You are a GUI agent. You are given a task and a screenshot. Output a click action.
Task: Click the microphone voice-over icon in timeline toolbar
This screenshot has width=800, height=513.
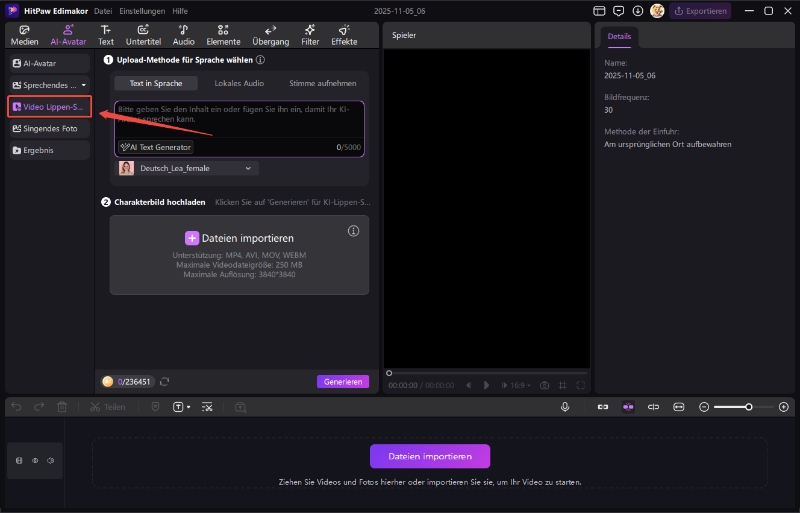click(565, 407)
